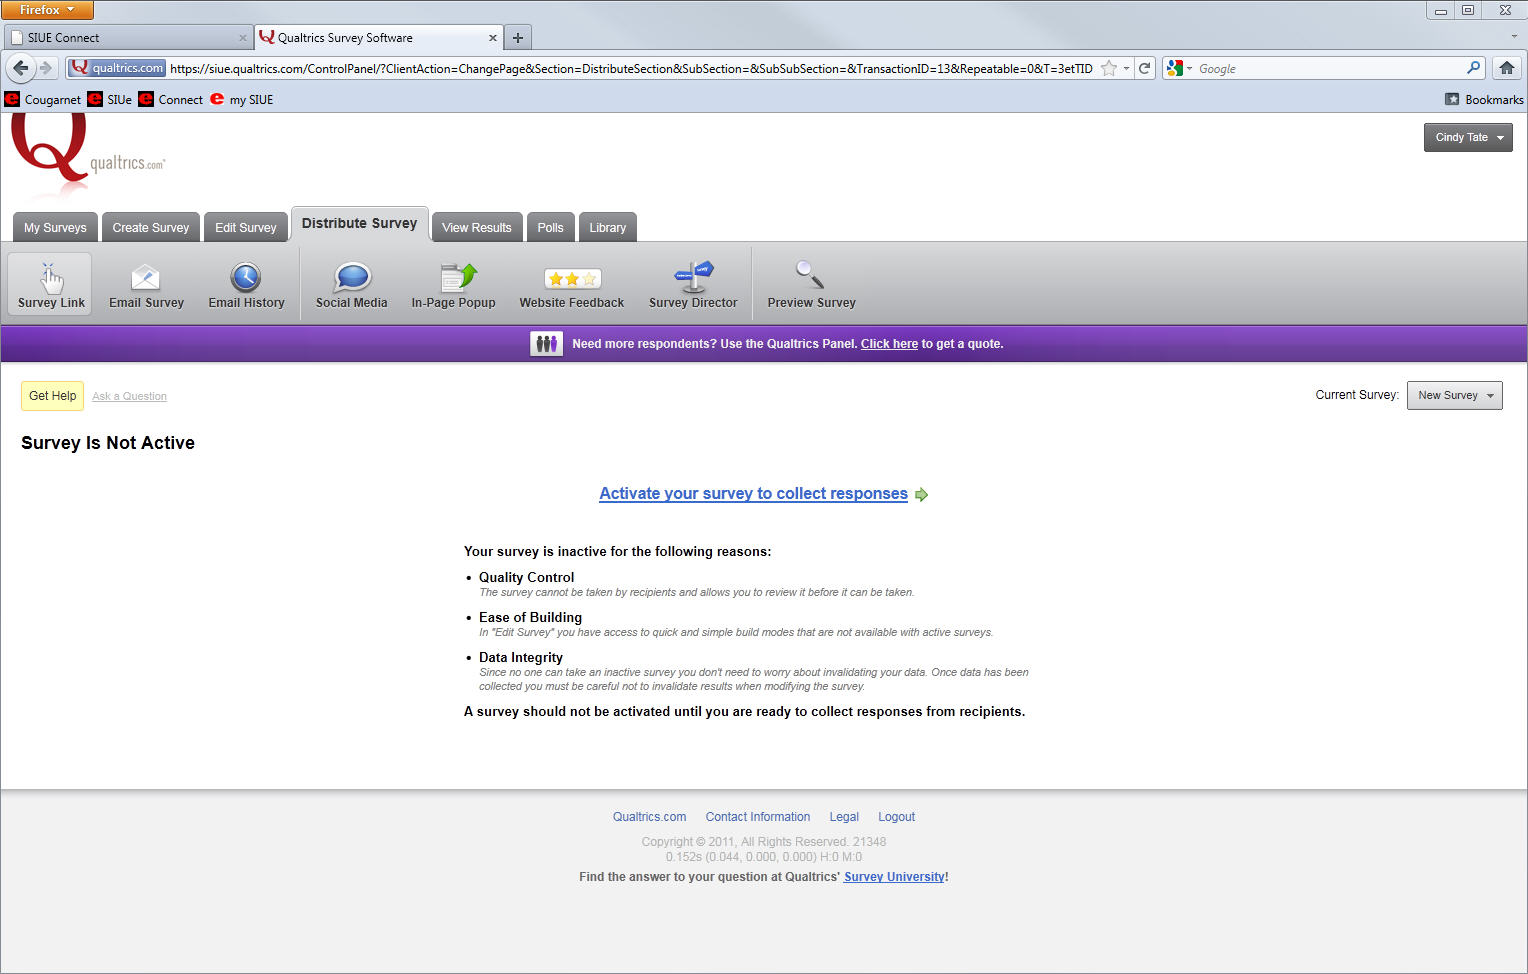Reload the page with the refresh icon
This screenshot has height=974, width=1528.
1145,68
